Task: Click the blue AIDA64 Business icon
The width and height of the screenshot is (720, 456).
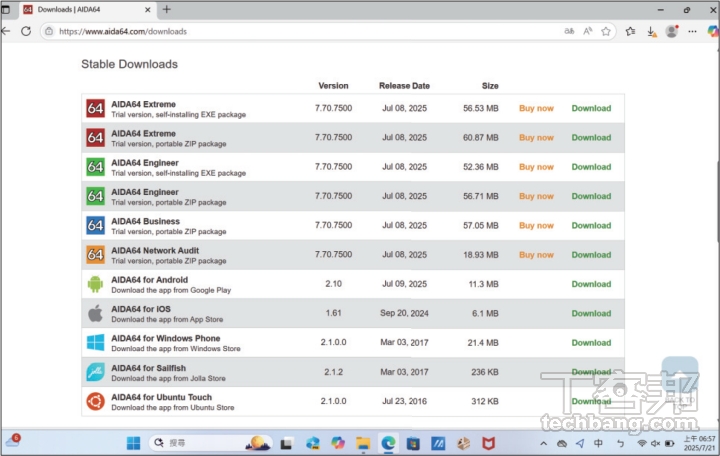Action: (95, 226)
